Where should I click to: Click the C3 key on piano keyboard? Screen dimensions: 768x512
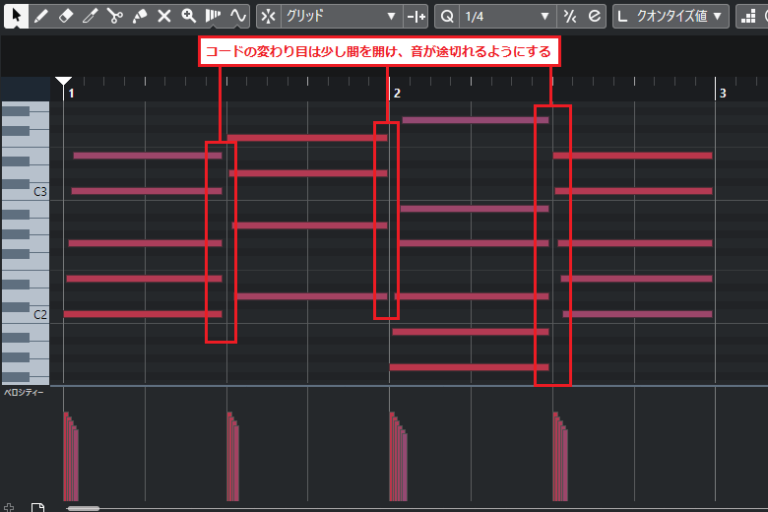click(24, 191)
